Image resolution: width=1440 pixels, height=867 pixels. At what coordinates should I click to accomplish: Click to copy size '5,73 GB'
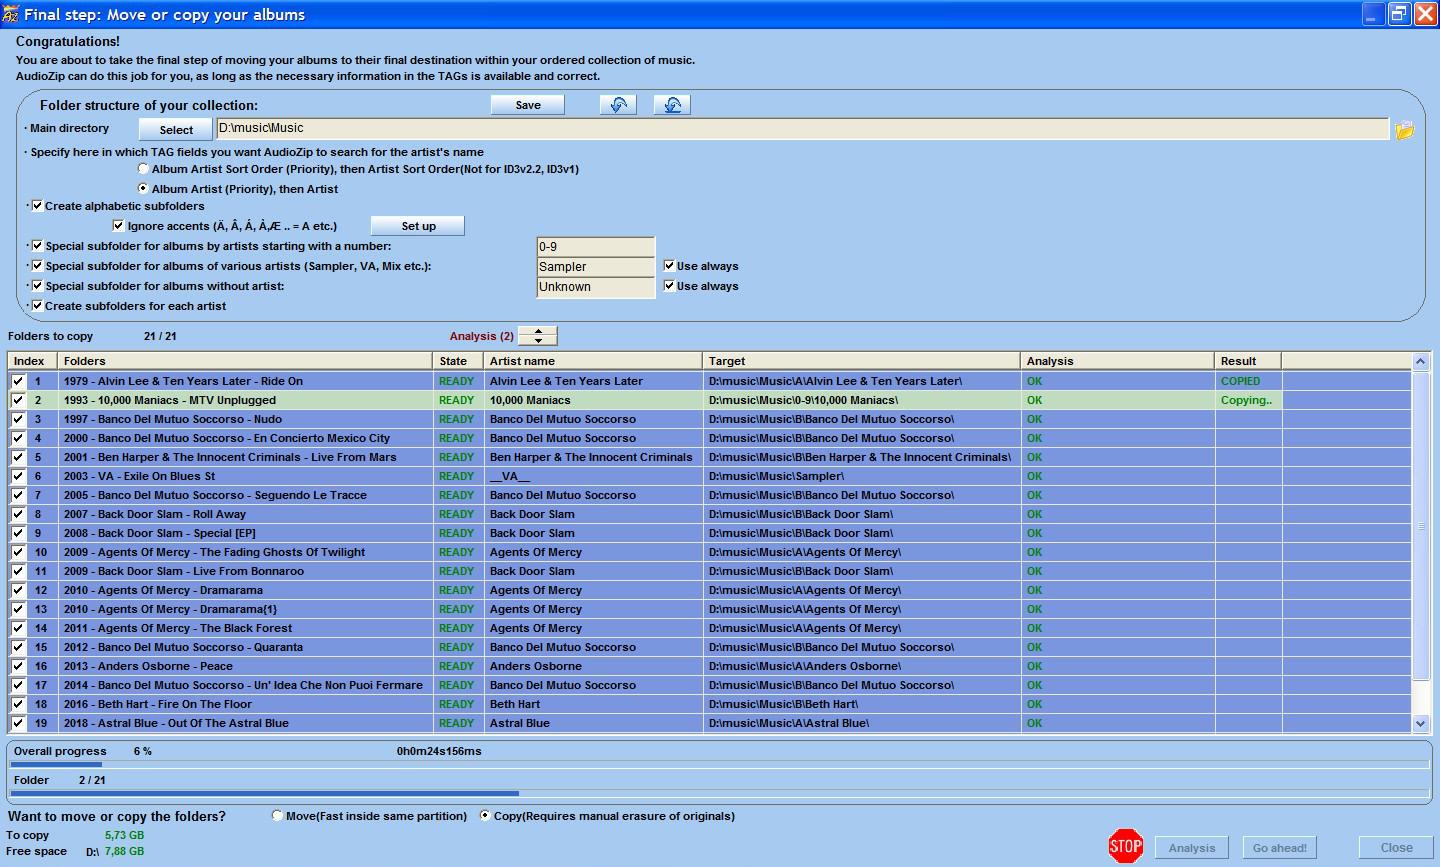pos(124,835)
